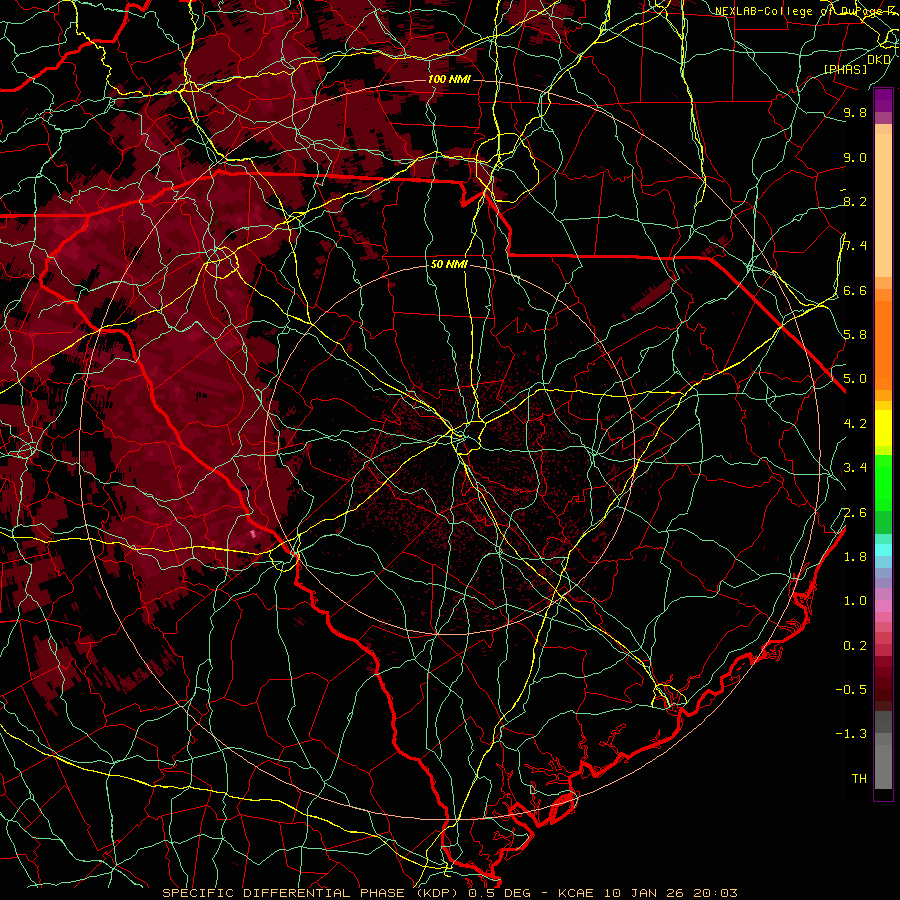900x900 pixels.
Task: Click the -1.3 value on the color scale
Action: click(851, 734)
